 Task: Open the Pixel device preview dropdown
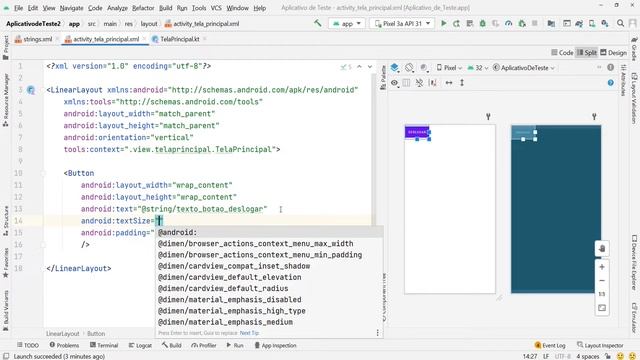[449, 68]
